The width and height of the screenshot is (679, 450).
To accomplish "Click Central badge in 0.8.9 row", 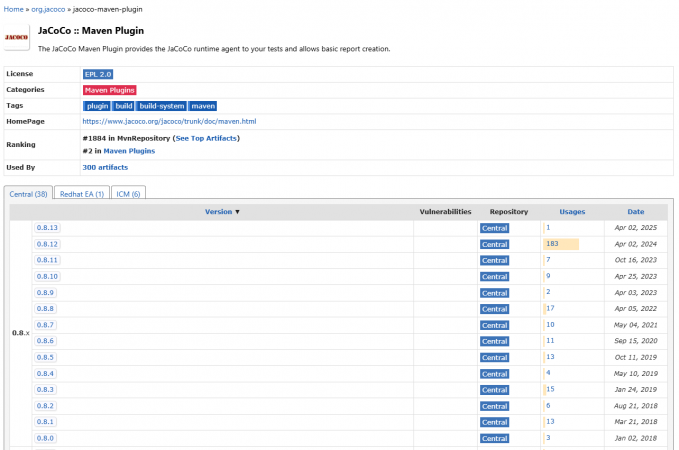I will (x=495, y=293).
